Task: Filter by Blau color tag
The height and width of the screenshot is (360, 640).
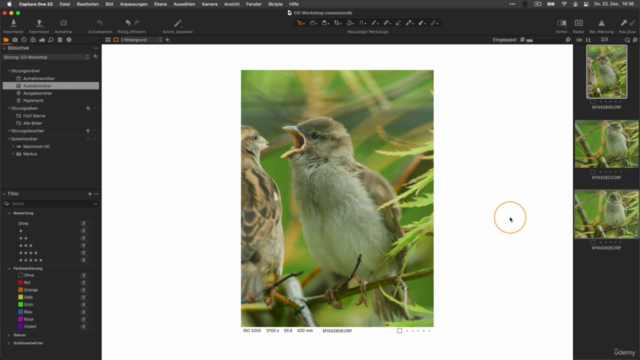Action: point(25,312)
